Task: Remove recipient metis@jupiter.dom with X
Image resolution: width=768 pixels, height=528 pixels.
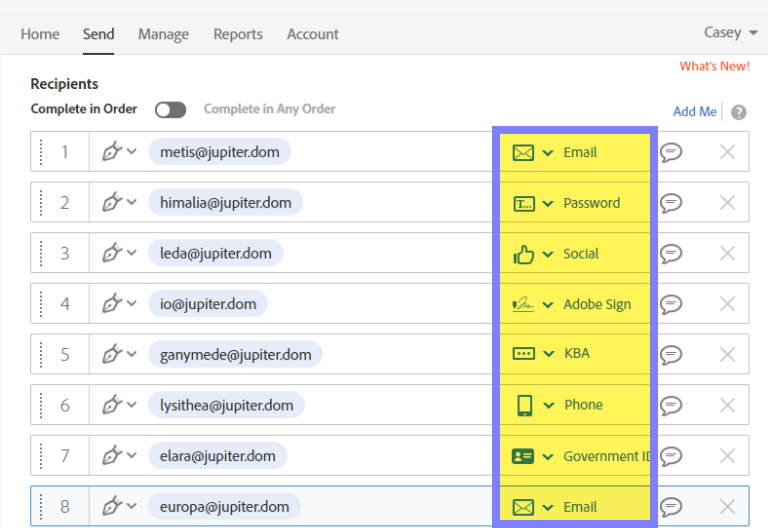Action: [727, 152]
